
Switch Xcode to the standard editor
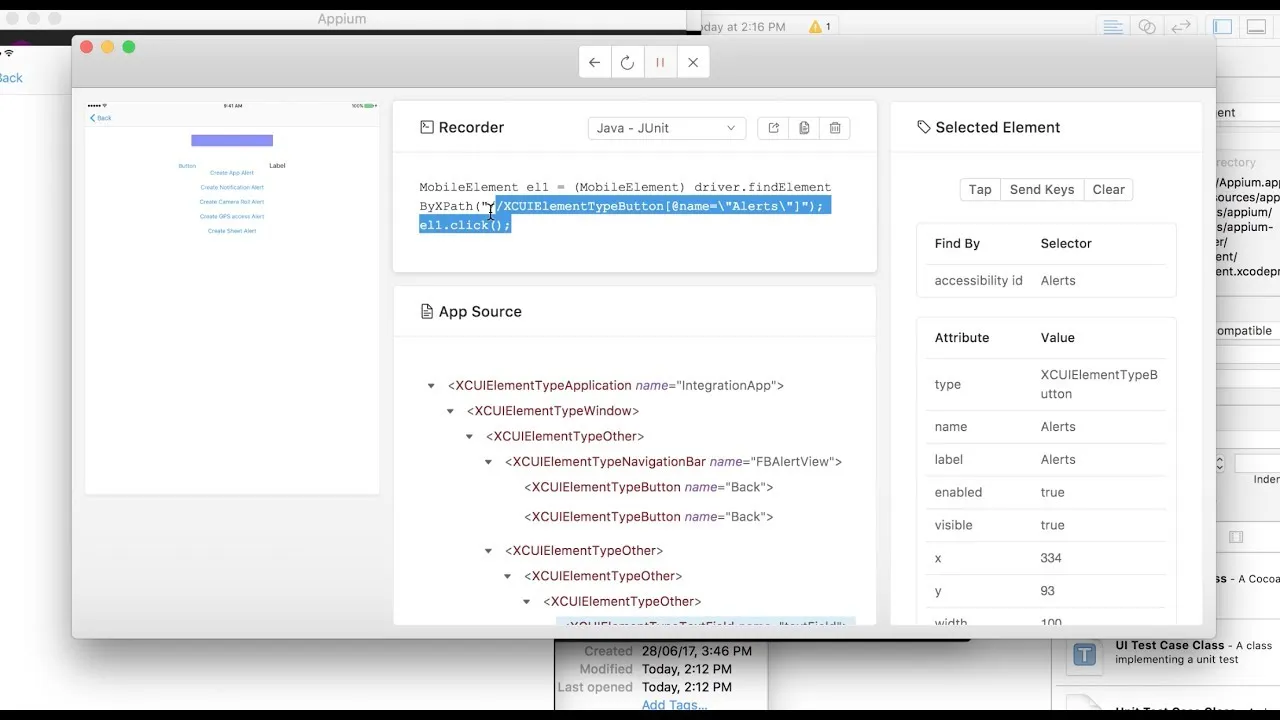[x=1113, y=27]
